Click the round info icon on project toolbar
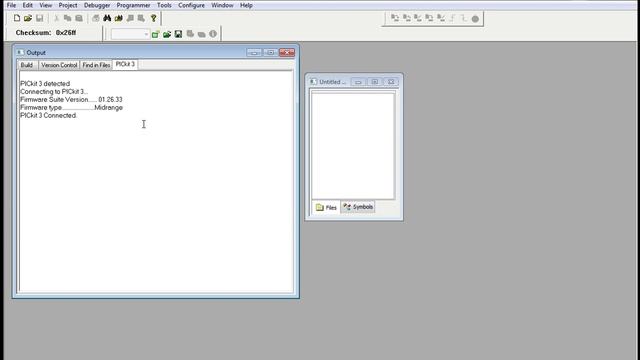Viewport: 640px width, 360px height. (213, 34)
